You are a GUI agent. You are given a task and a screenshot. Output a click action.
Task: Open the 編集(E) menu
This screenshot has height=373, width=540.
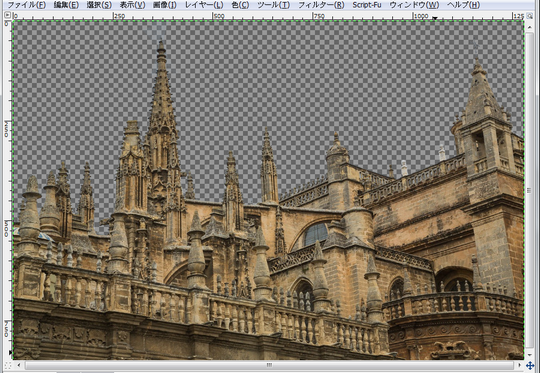[66, 5]
